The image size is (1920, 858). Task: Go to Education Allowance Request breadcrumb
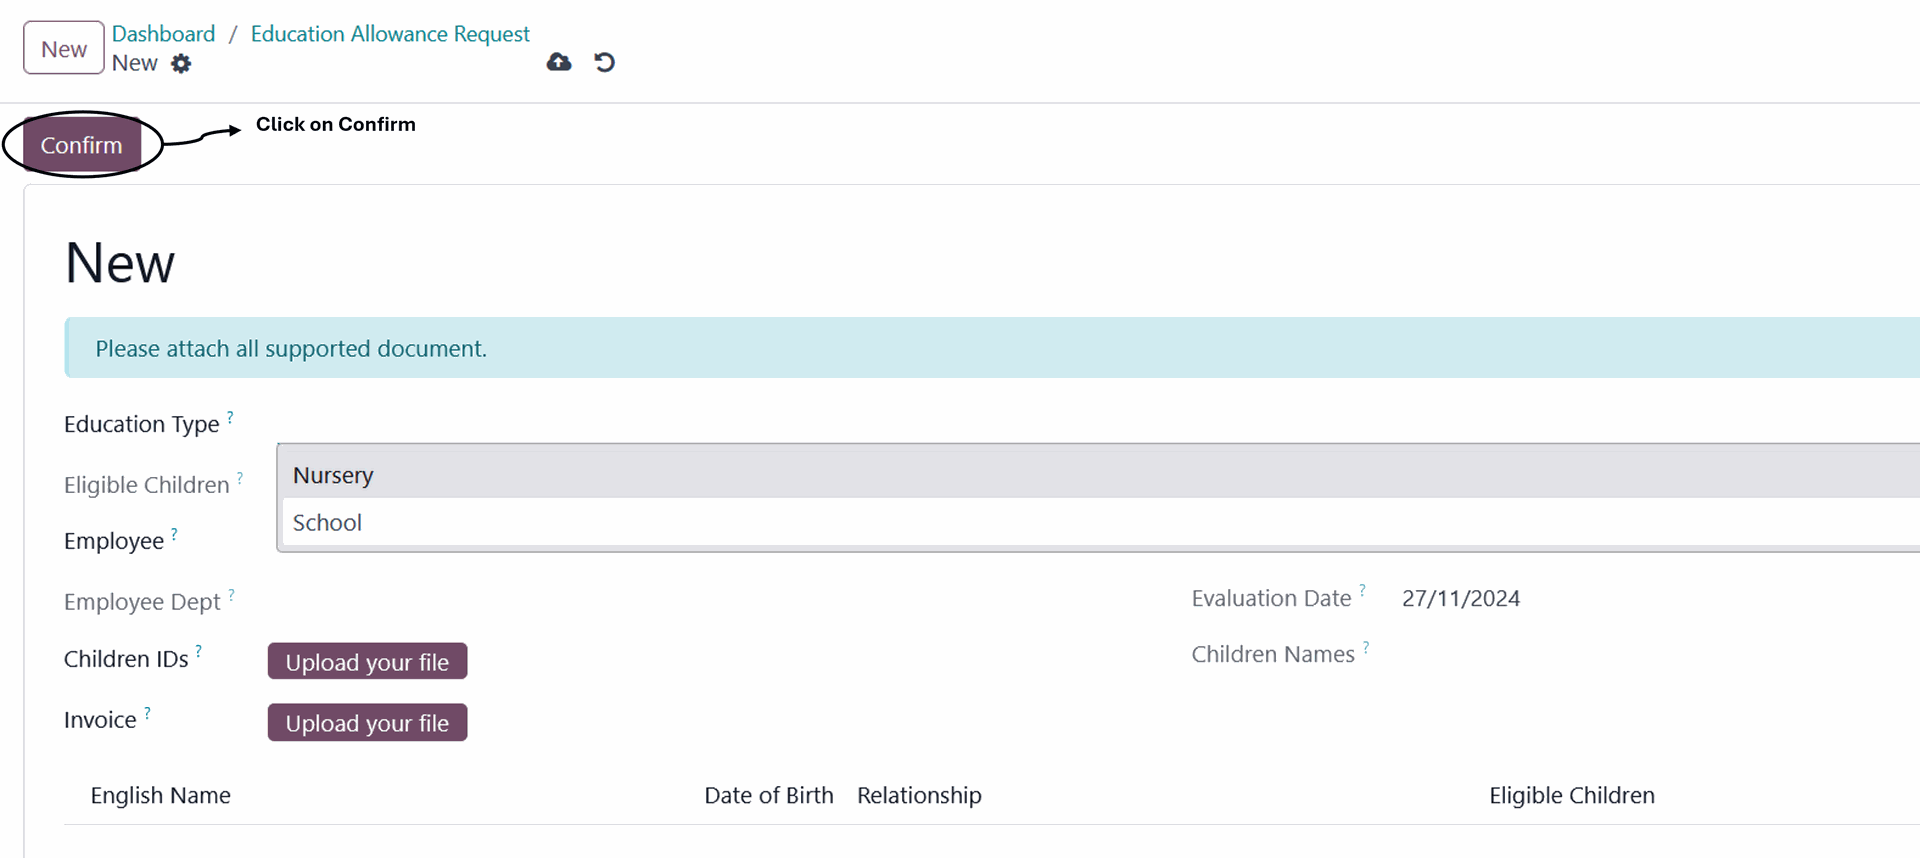coord(390,34)
